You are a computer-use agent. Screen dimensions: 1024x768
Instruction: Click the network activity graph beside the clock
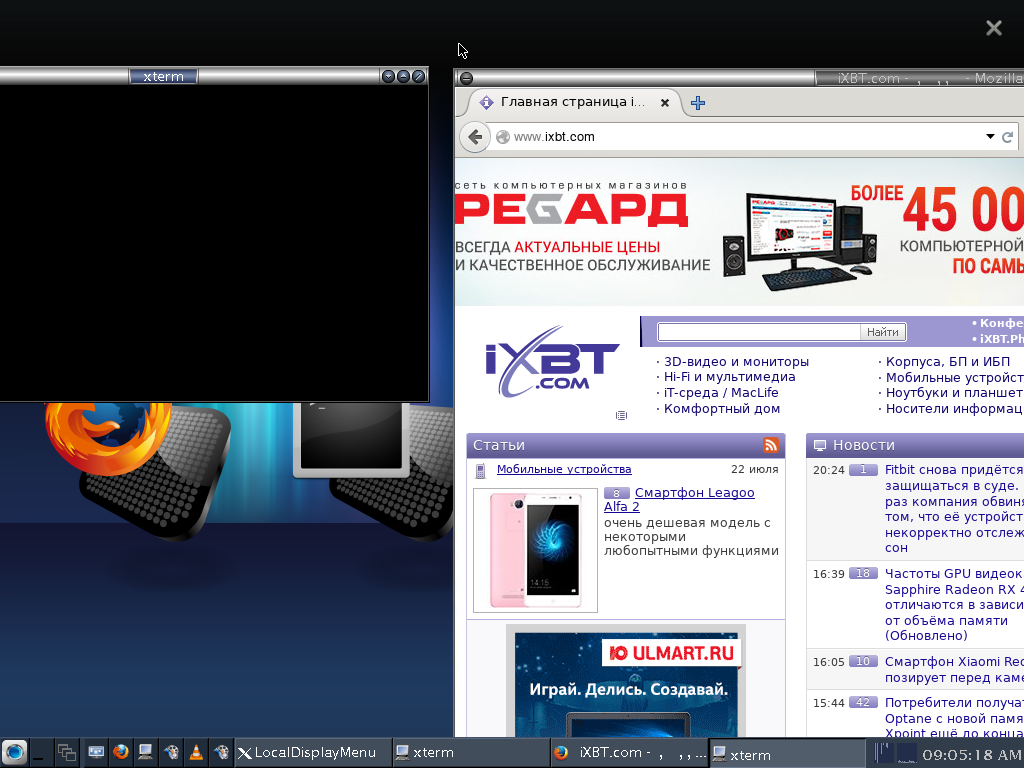coord(906,753)
